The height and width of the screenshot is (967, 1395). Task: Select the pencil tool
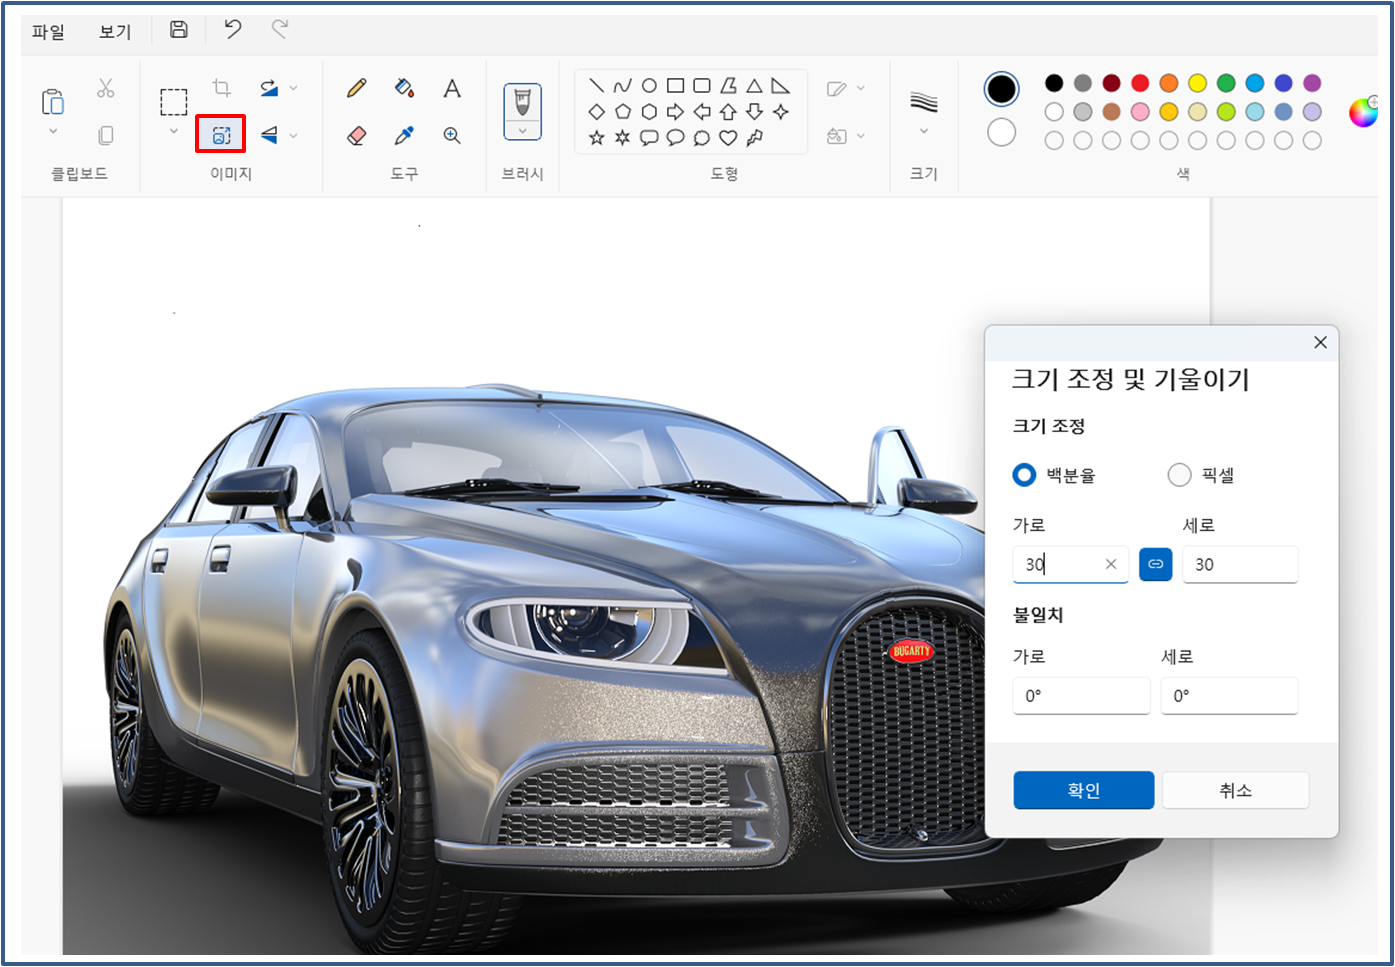click(356, 88)
